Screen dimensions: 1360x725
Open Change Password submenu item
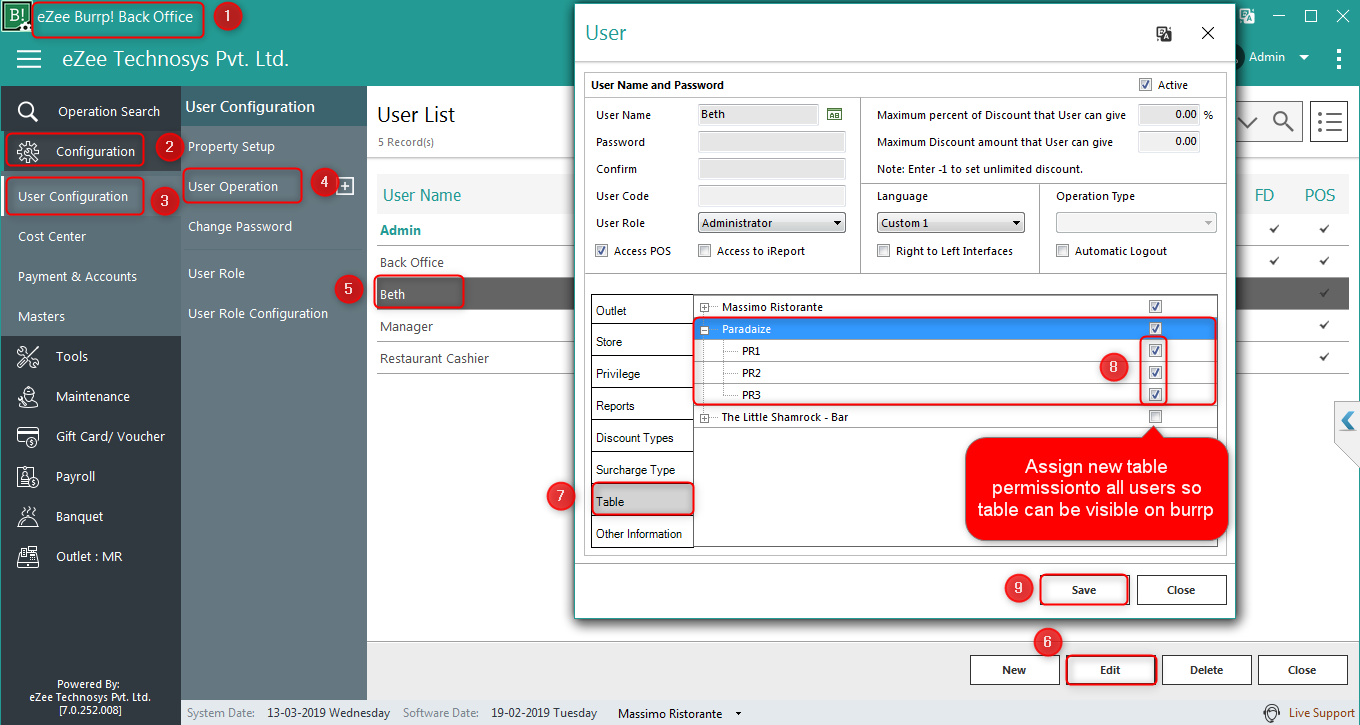pos(240,226)
